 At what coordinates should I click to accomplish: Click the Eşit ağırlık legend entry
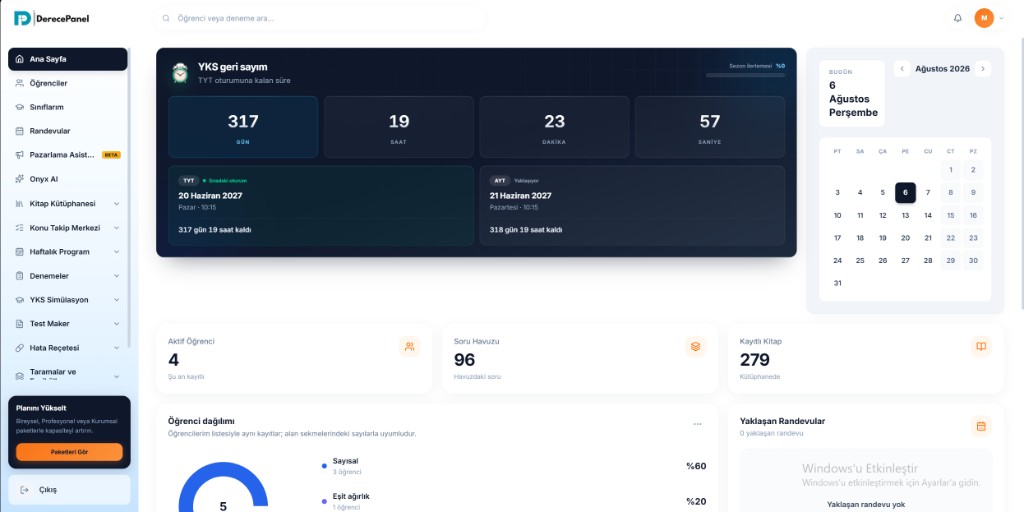click(514, 501)
